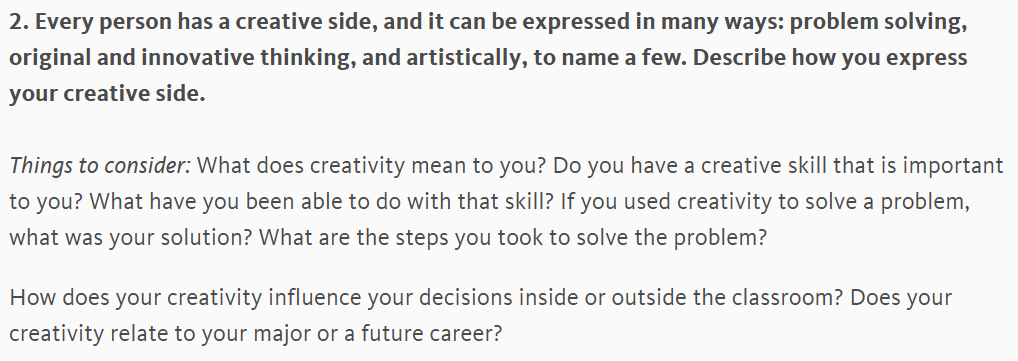Click the sentence "Describe how you express"
Screen dimensions: 1018x361
click(830, 58)
